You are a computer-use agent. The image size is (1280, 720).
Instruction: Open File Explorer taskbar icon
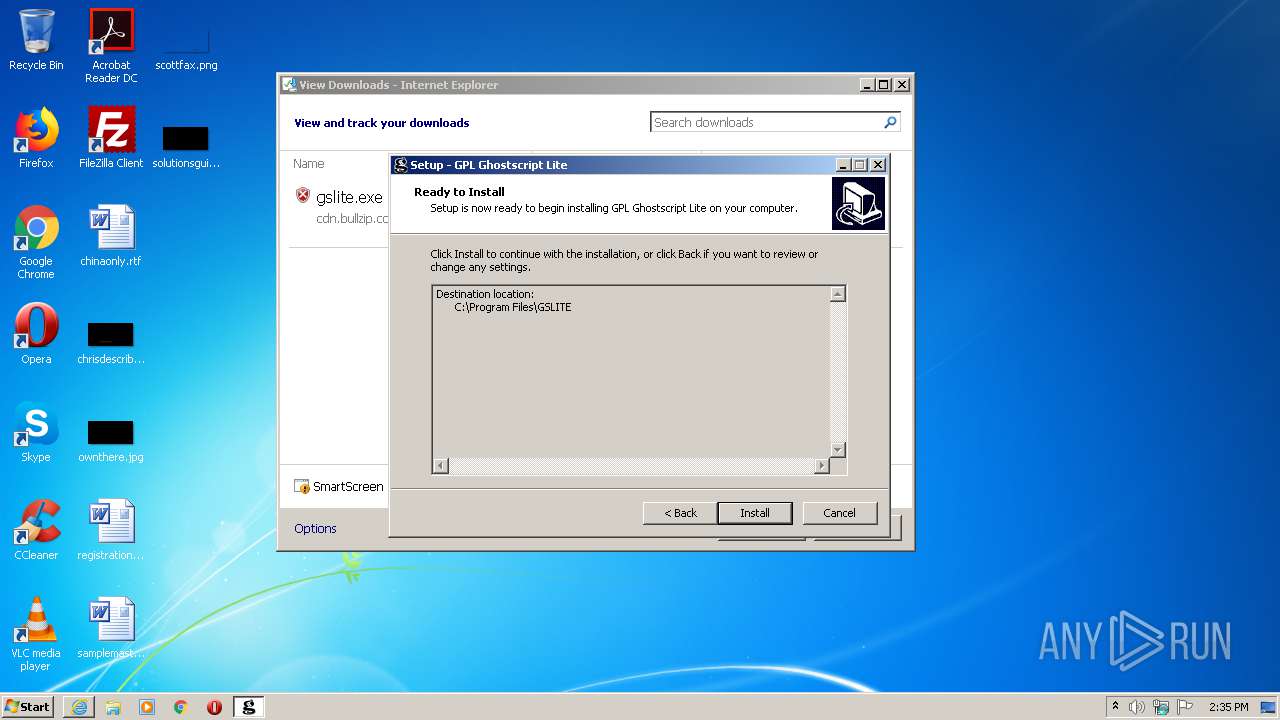click(113, 707)
